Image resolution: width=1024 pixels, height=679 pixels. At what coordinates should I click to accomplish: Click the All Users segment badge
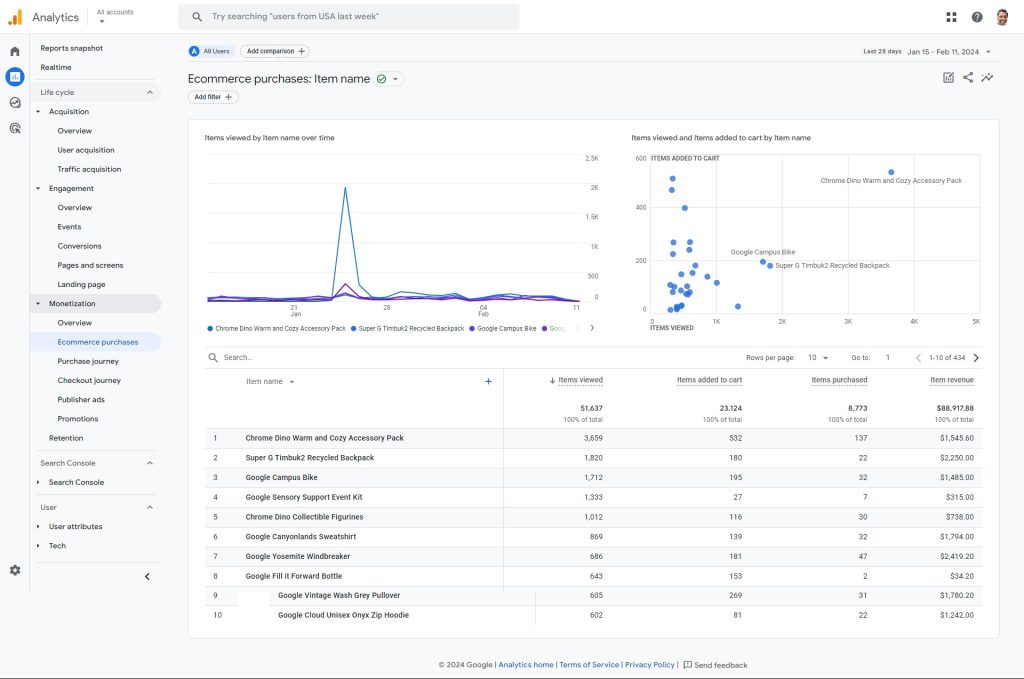tap(210, 51)
